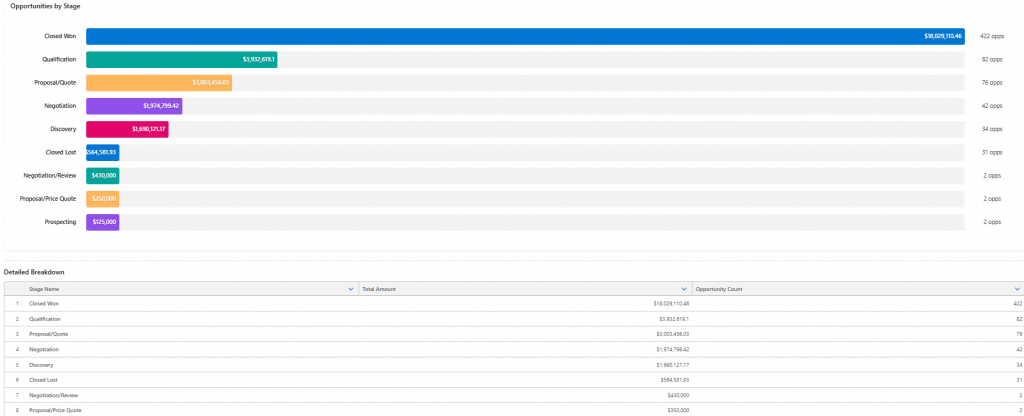Open the Total Amount column dropdown arrow
The width and height of the screenshot is (1024, 416).
pyautogui.click(x=684, y=289)
